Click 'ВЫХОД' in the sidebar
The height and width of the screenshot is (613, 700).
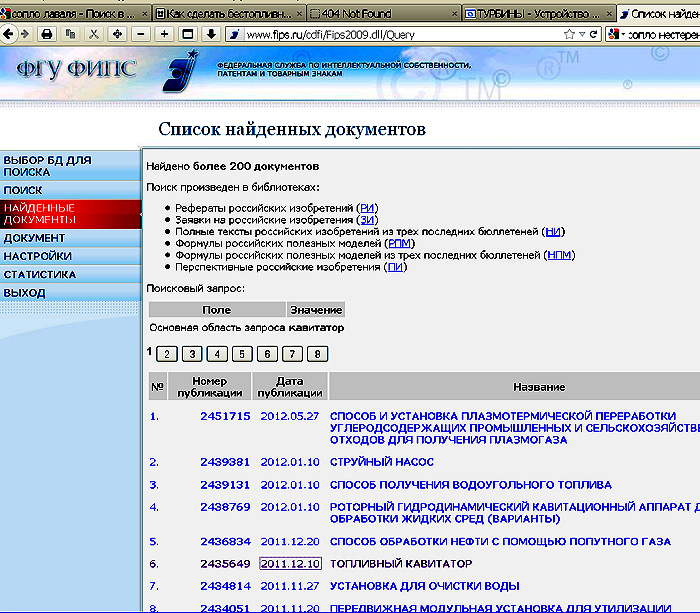(x=71, y=293)
